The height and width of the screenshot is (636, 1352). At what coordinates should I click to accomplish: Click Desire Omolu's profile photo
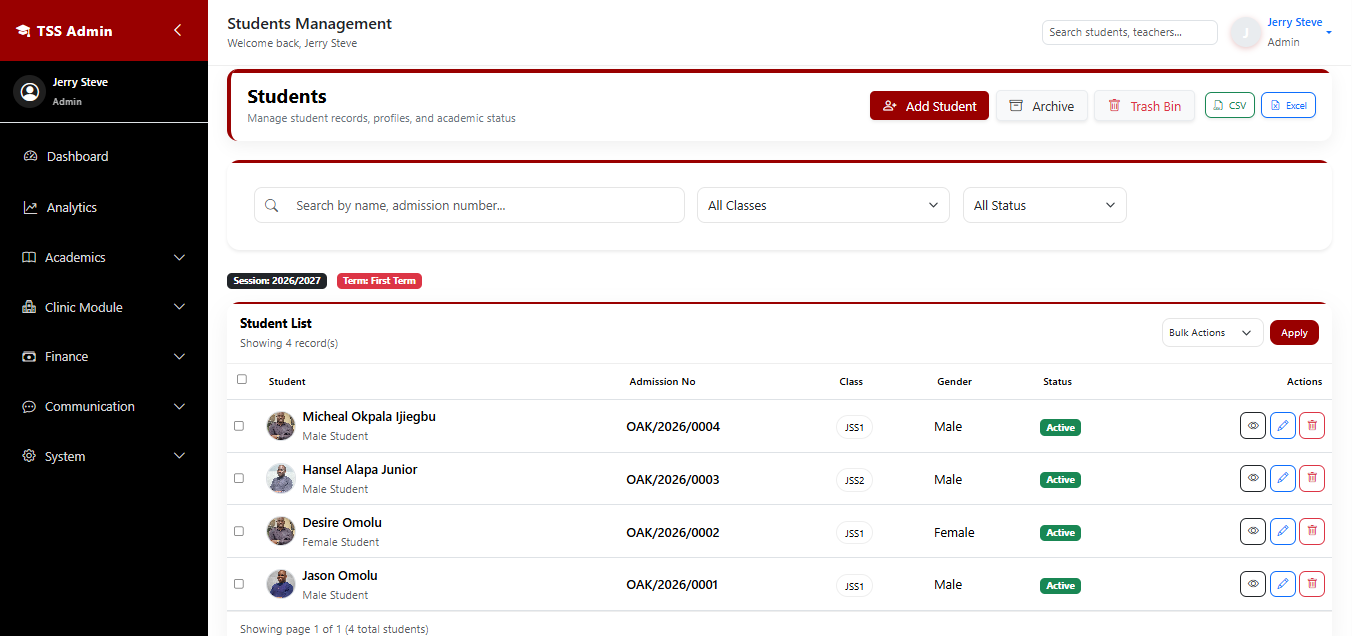click(281, 531)
